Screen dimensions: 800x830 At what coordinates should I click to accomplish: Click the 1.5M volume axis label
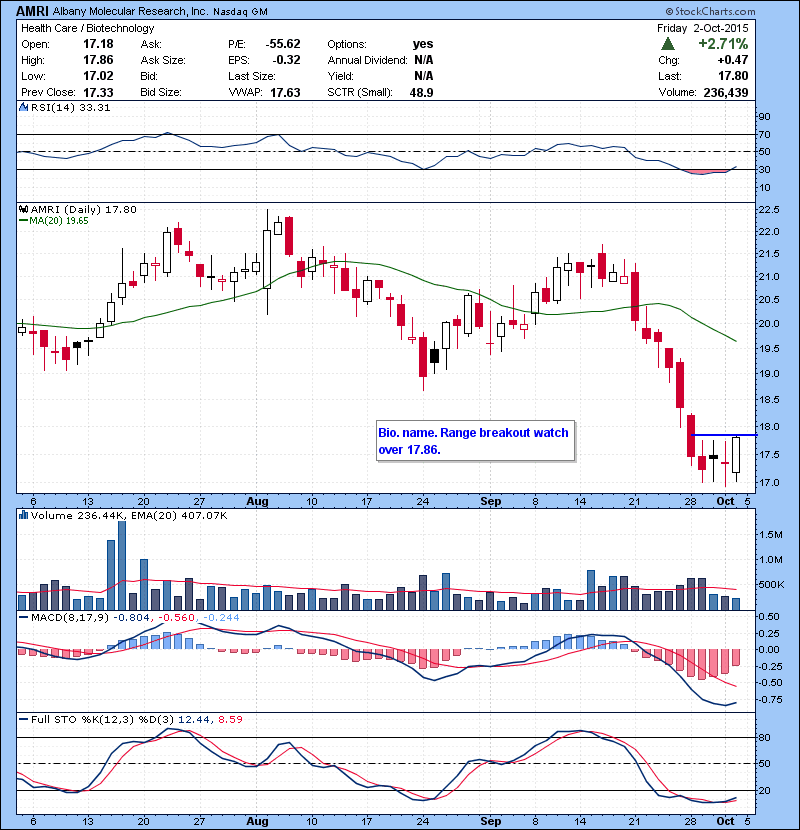pos(770,535)
